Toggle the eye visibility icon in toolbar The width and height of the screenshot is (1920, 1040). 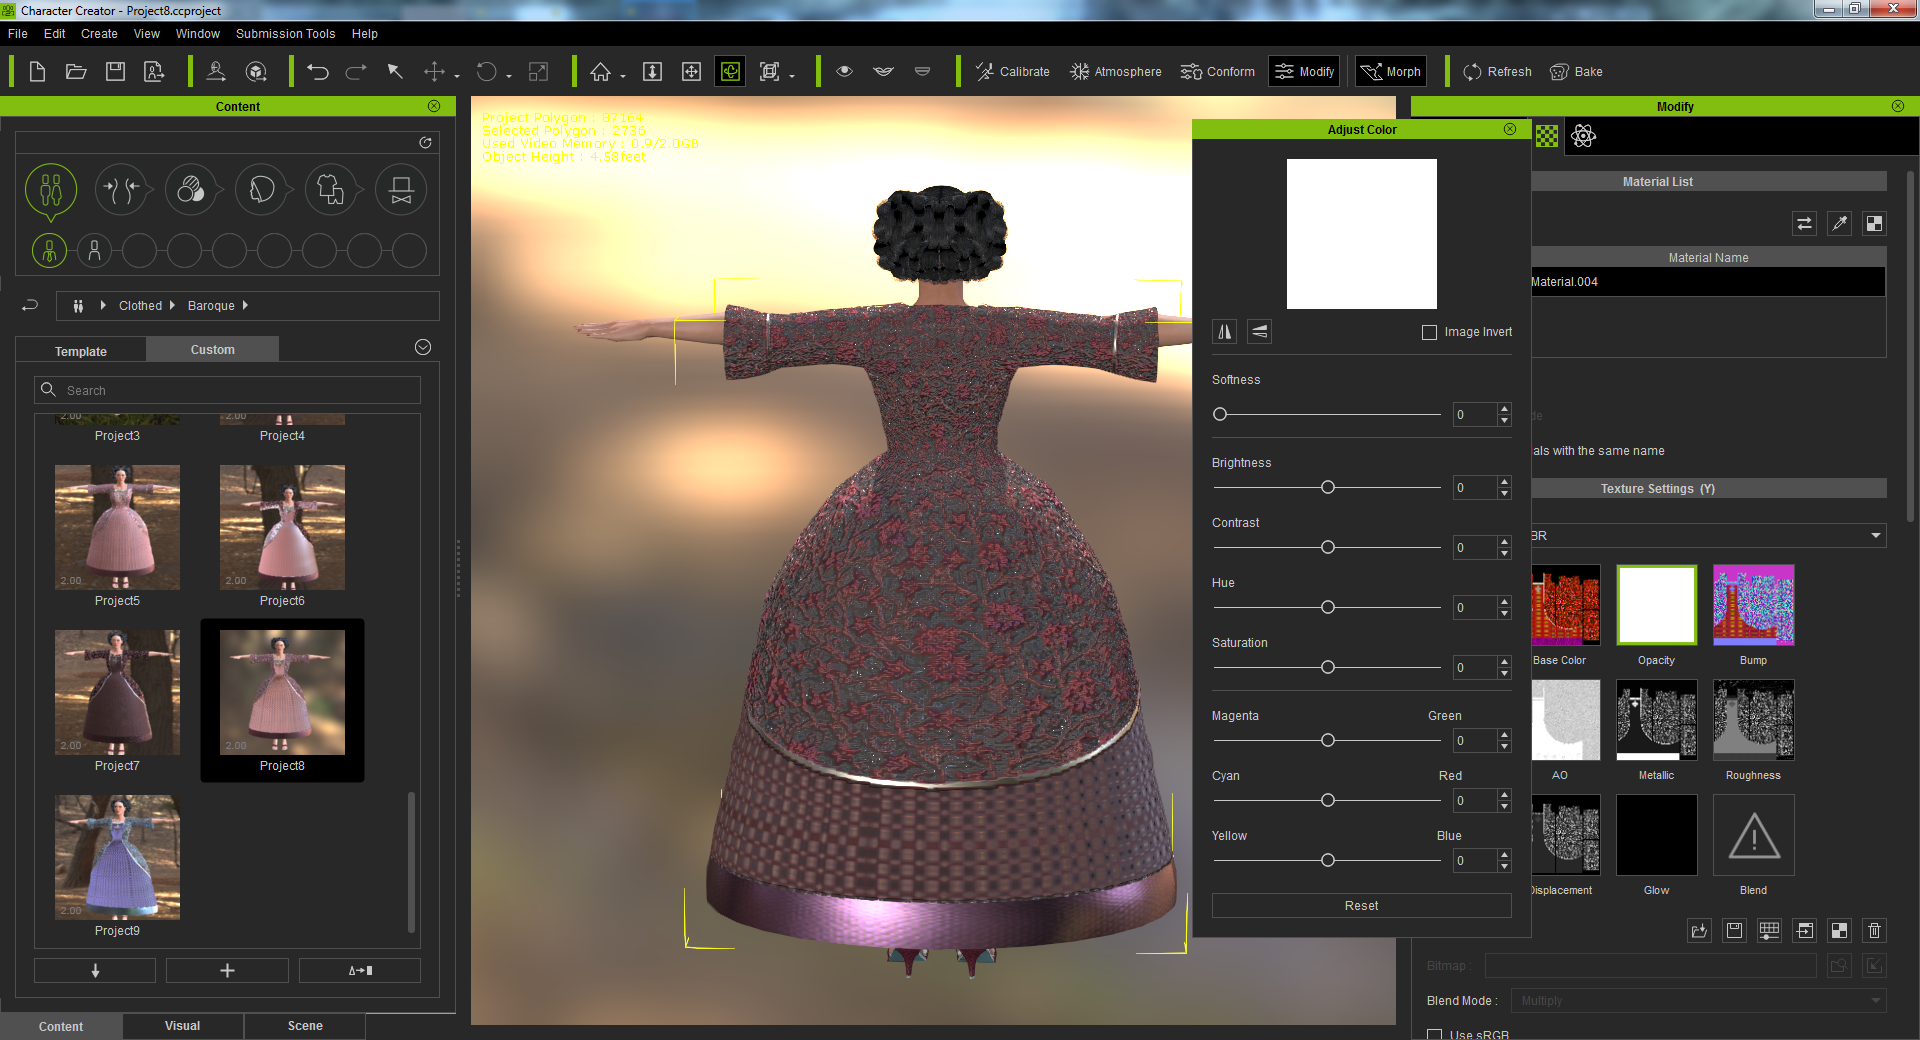point(844,72)
